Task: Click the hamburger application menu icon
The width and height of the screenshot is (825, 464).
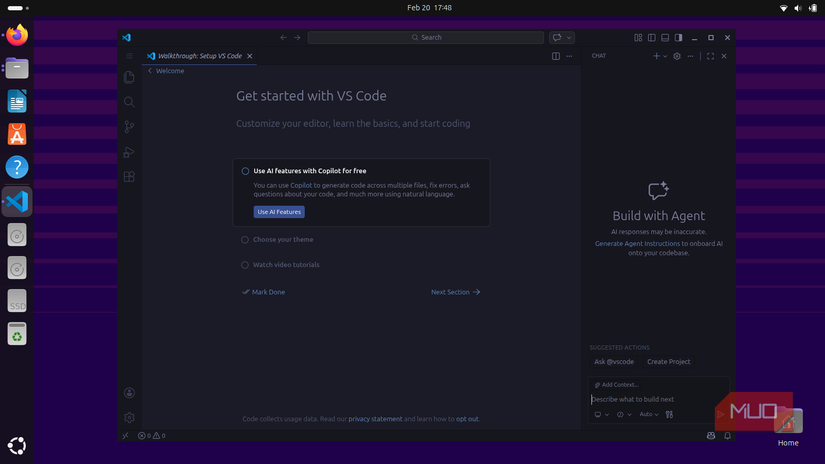Action: (x=129, y=56)
